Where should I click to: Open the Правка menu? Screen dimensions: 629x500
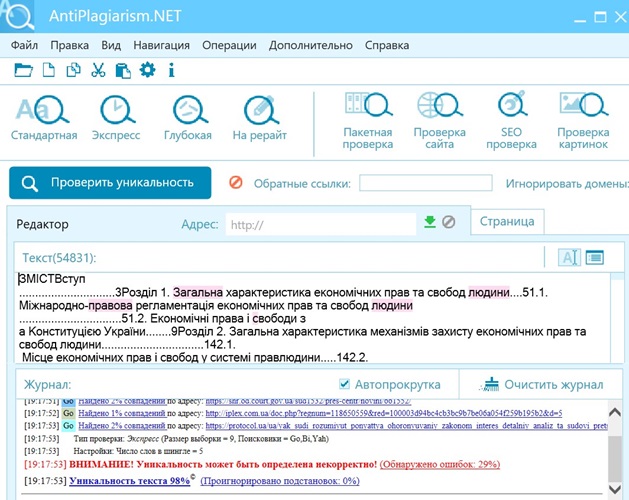(x=69, y=45)
